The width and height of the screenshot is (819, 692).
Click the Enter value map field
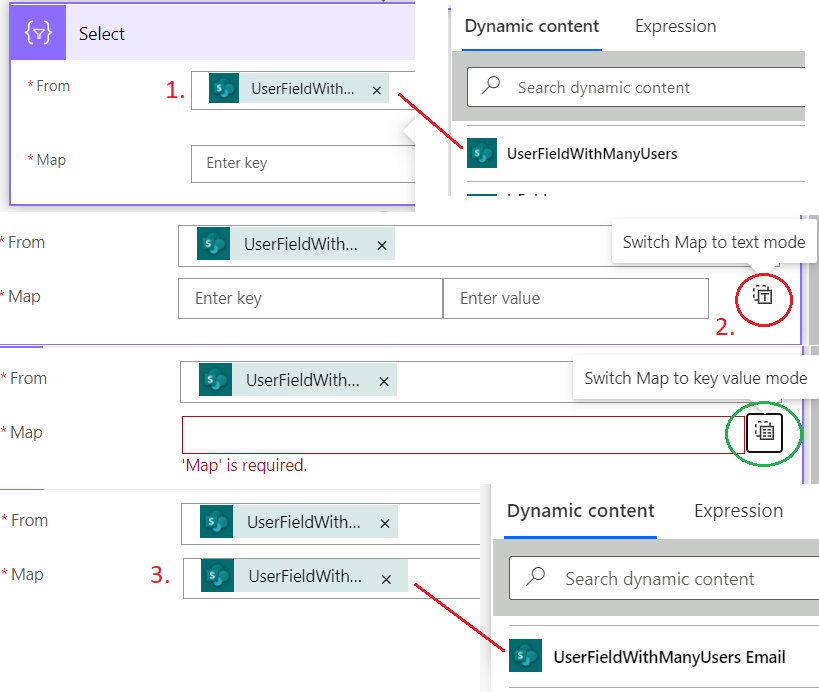576,298
